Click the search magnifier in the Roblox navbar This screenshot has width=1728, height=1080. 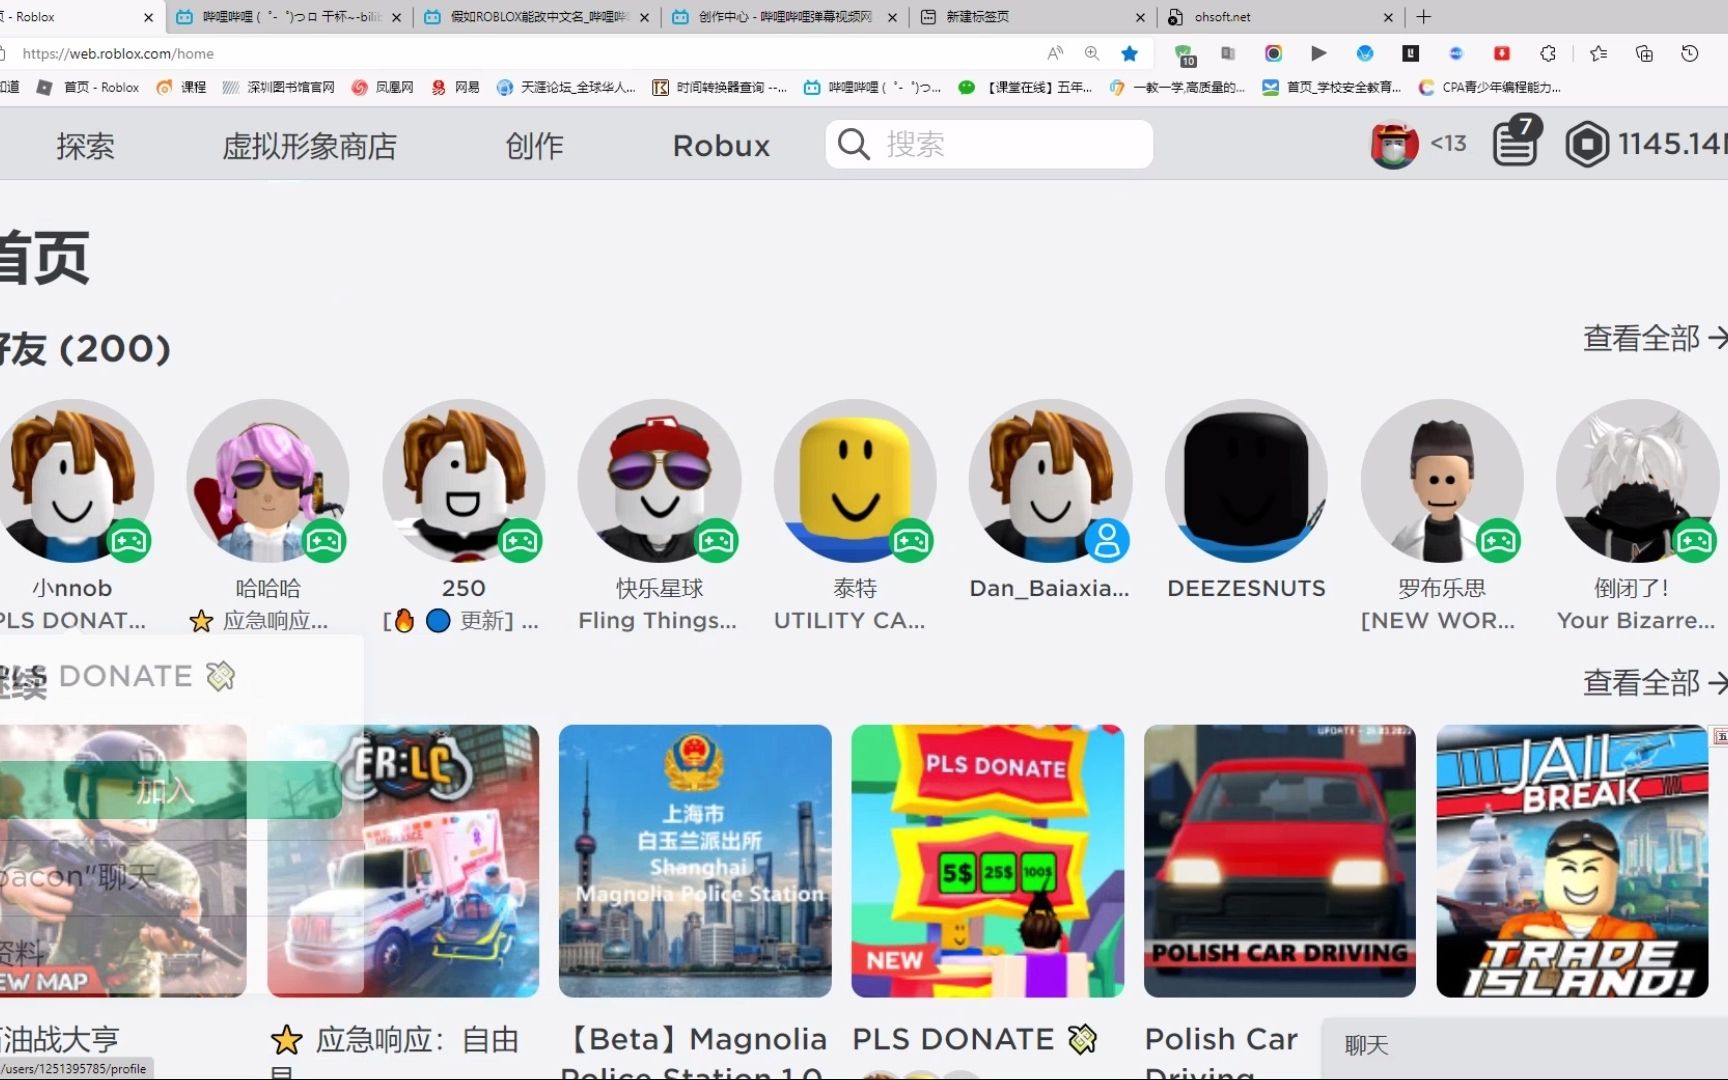(852, 144)
